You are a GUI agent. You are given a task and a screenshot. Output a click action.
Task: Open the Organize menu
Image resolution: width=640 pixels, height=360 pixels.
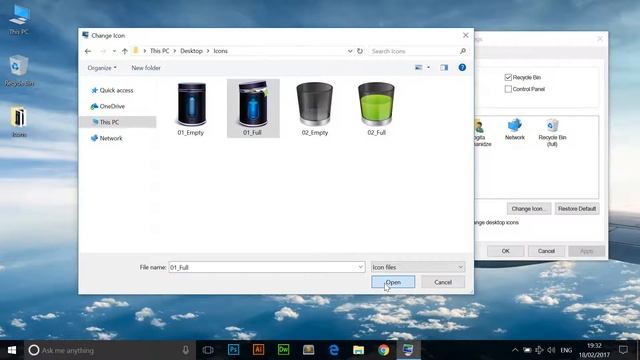[x=102, y=68]
